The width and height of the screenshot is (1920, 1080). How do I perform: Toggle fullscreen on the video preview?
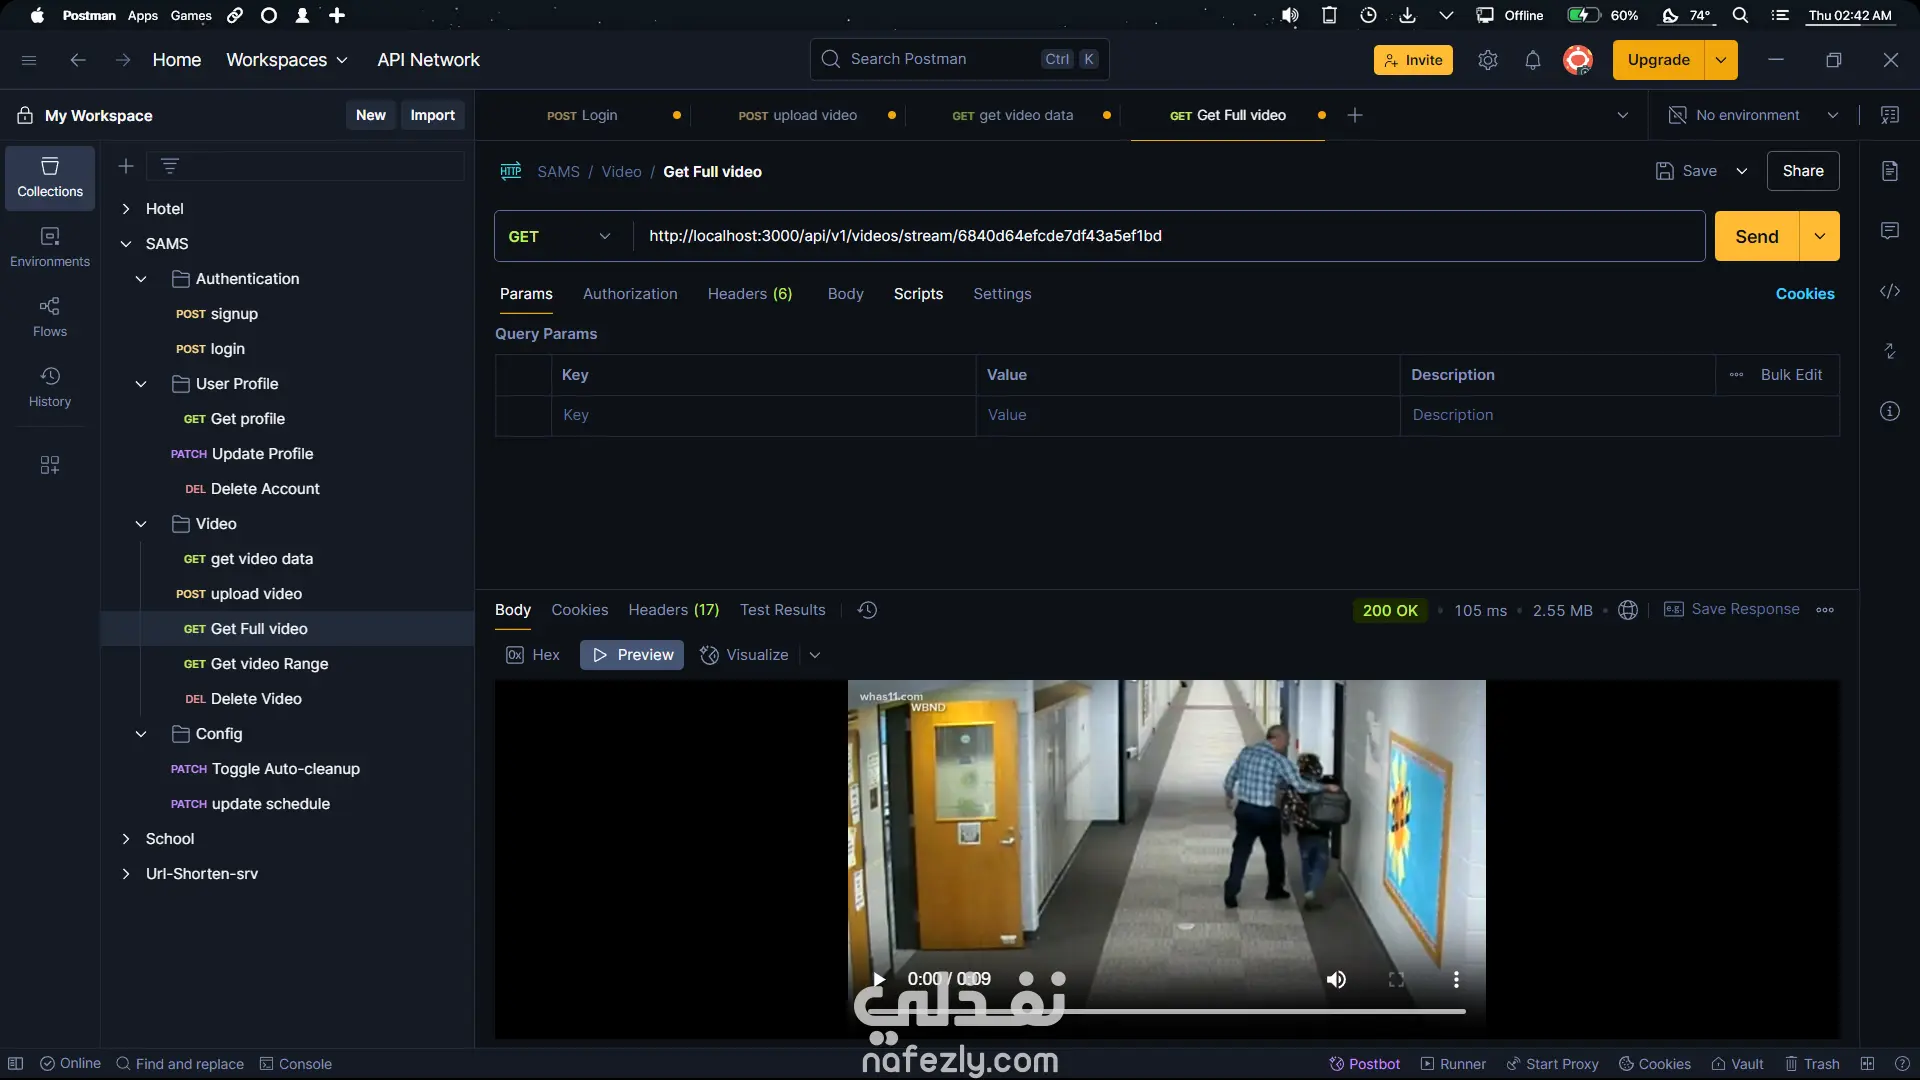(1396, 979)
